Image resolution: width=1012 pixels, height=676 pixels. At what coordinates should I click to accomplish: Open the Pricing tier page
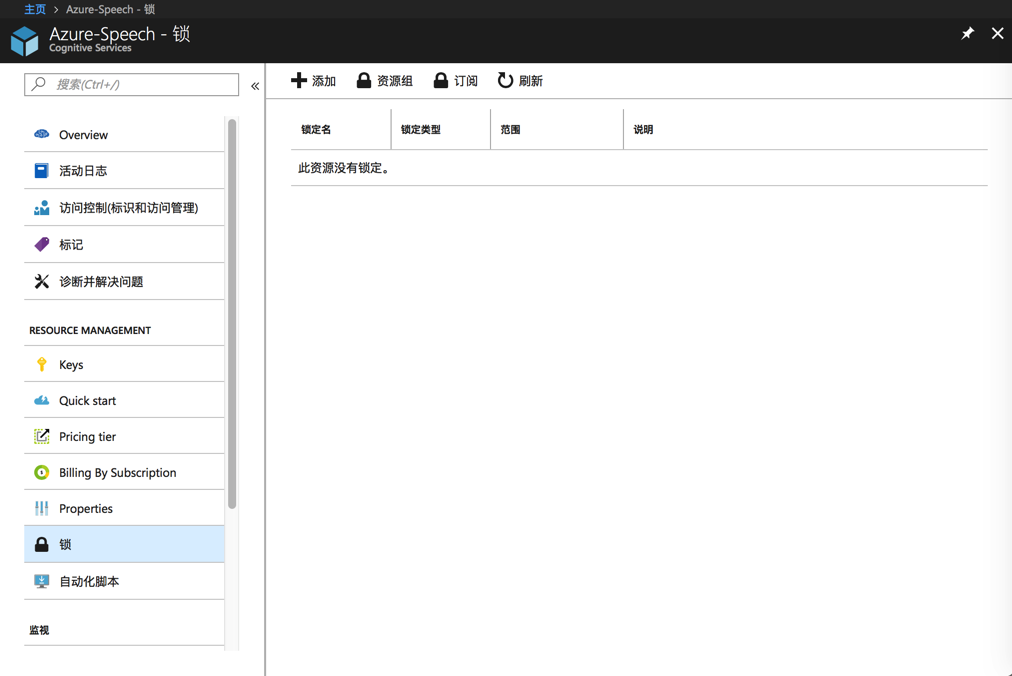[x=124, y=436]
